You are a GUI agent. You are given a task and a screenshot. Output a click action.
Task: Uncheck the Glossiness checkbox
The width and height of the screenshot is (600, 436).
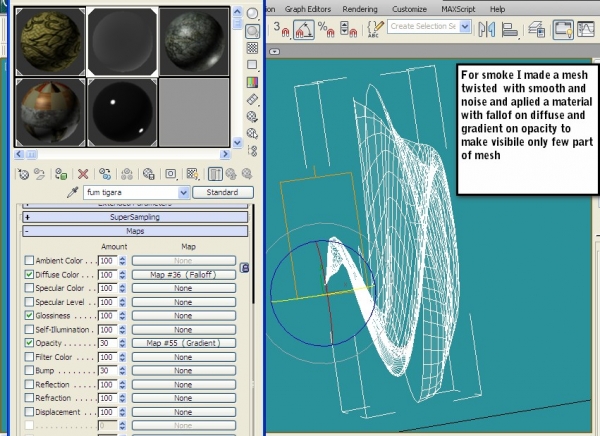point(29,315)
